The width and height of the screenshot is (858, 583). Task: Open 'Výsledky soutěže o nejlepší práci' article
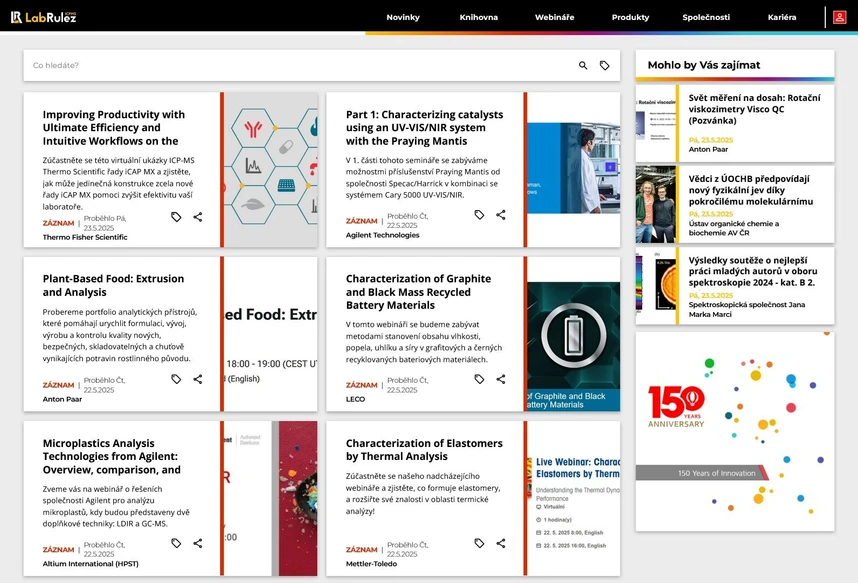(x=753, y=271)
